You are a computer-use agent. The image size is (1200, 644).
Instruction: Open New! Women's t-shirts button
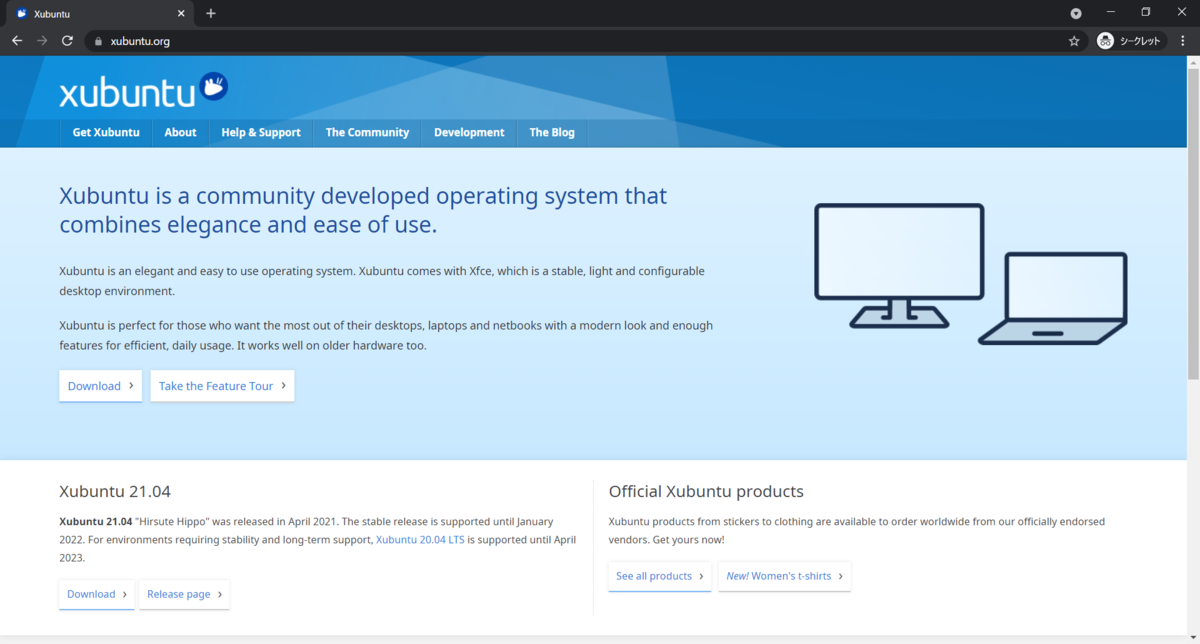coord(784,576)
